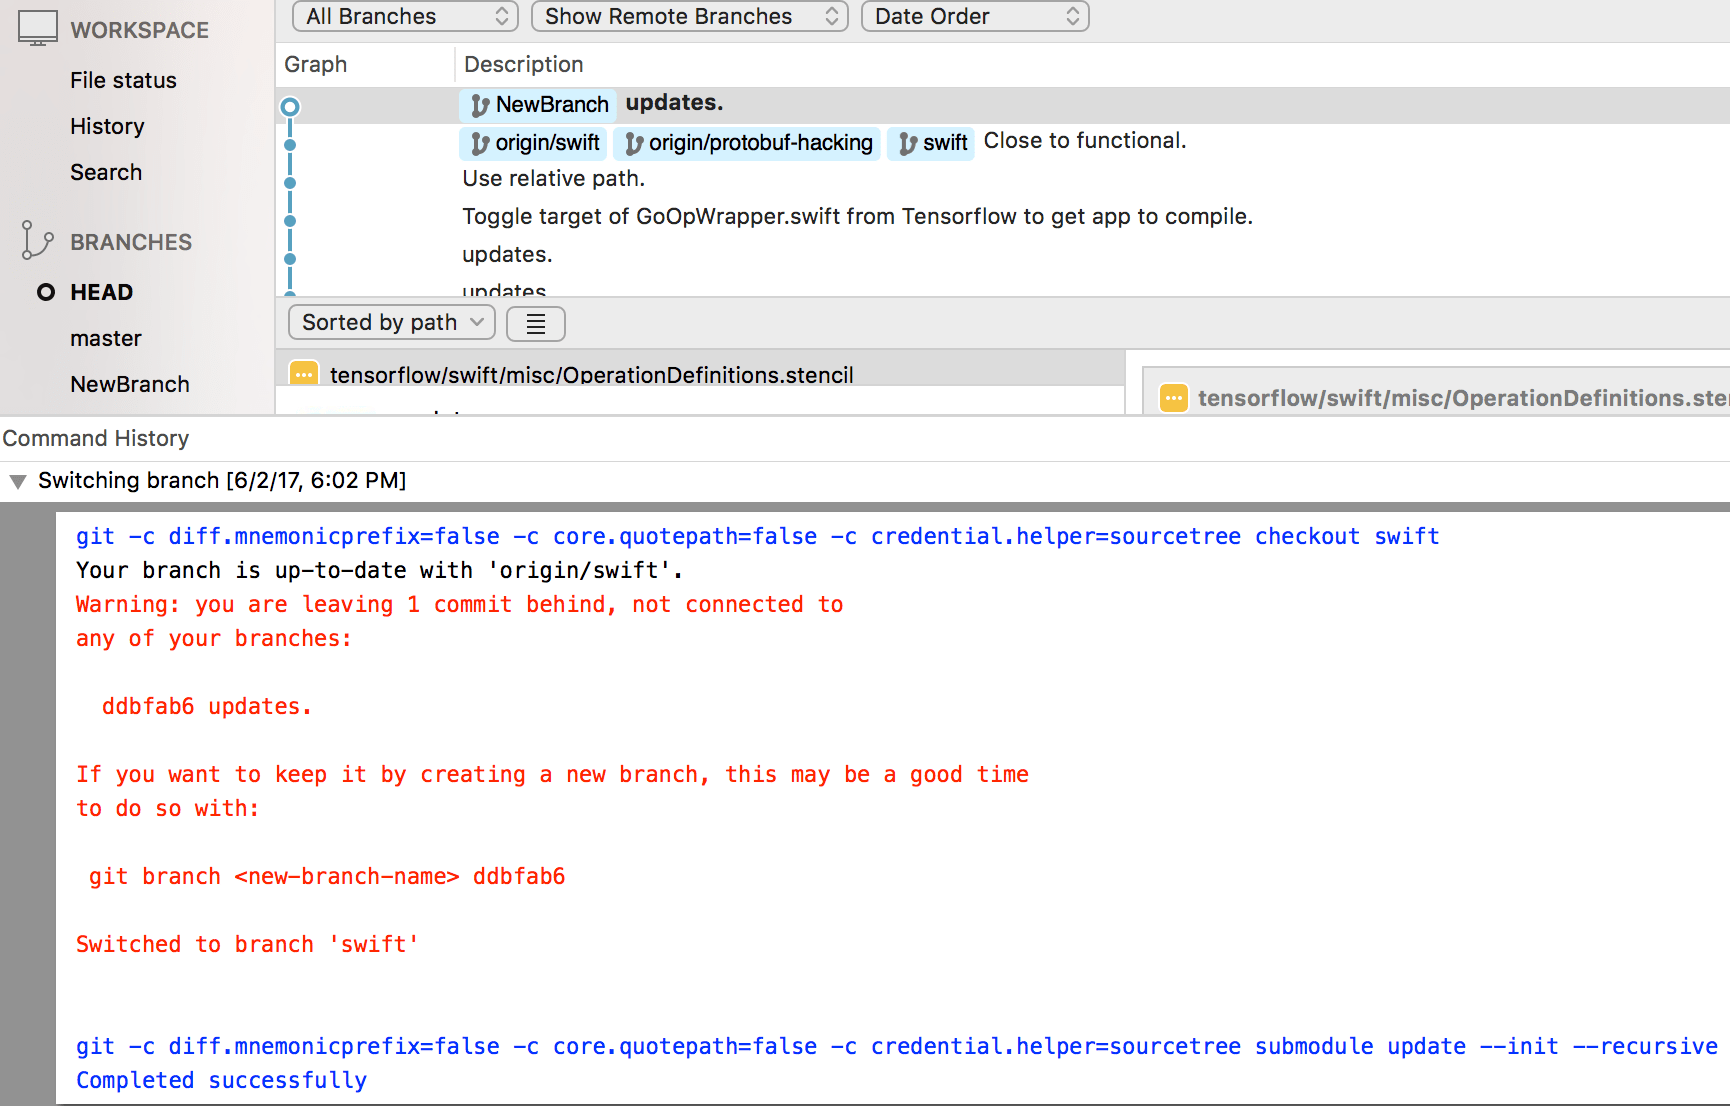Image resolution: width=1730 pixels, height=1106 pixels.
Task: Click the 'Switching branch [6/2/17, 6:02 PM]' title
Action: coord(222,481)
